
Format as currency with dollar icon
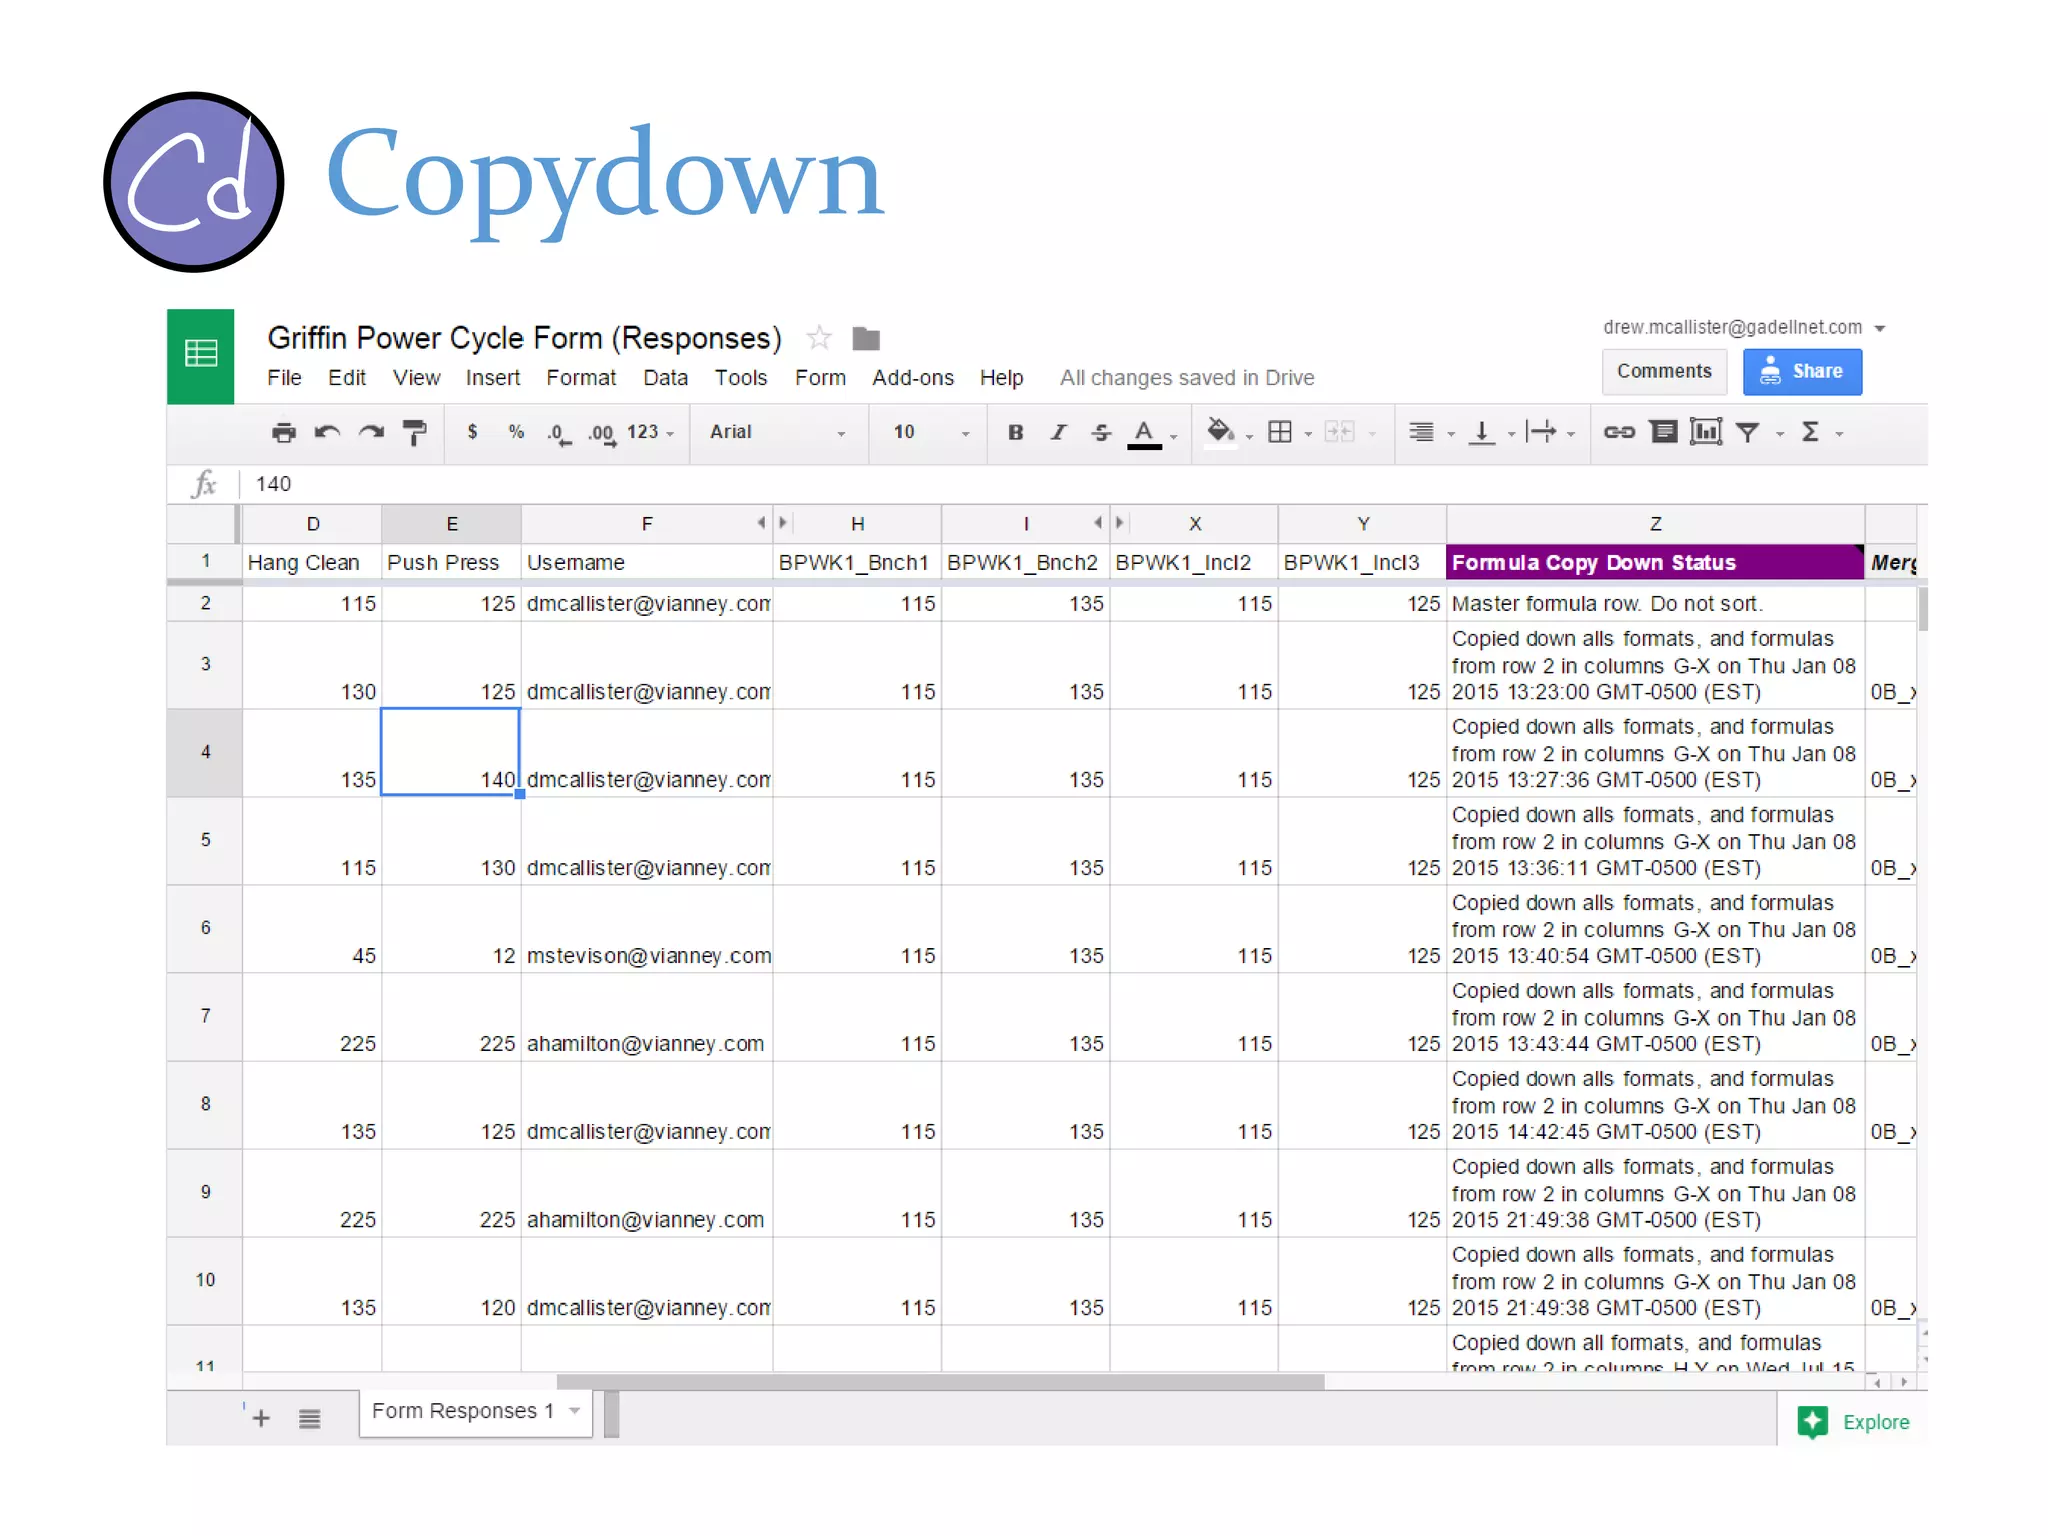click(472, 432)
